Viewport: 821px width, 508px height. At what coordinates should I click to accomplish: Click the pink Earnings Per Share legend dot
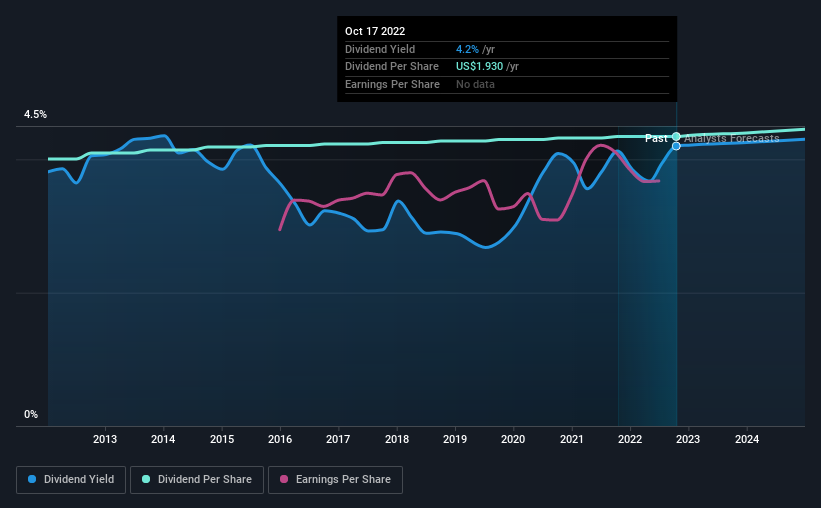coord(284,479)
